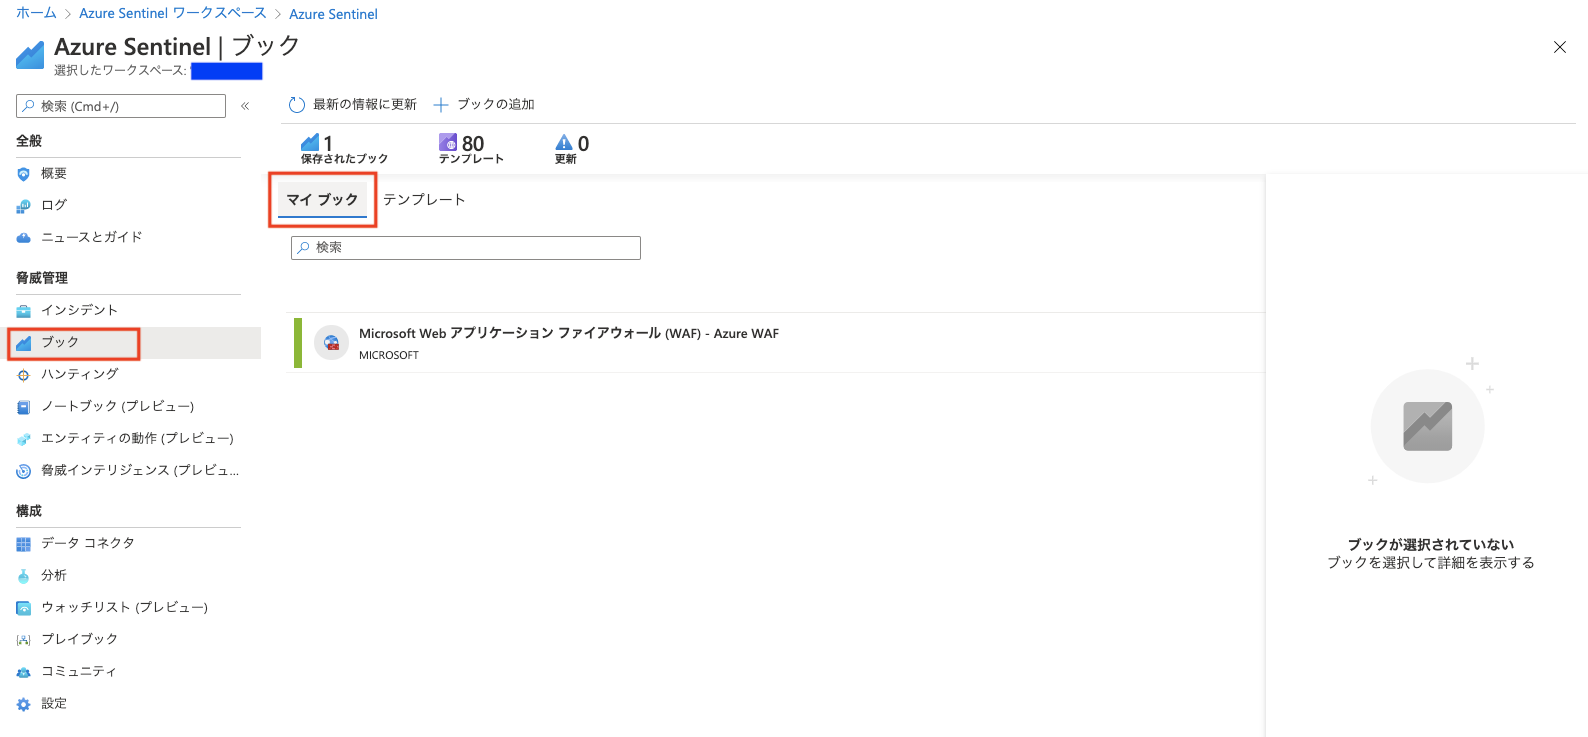This screenshot has height=737, width=1588.
Task: Click the refresh icon beside 最新の情報に更新
Action: [x=297, y=105]
